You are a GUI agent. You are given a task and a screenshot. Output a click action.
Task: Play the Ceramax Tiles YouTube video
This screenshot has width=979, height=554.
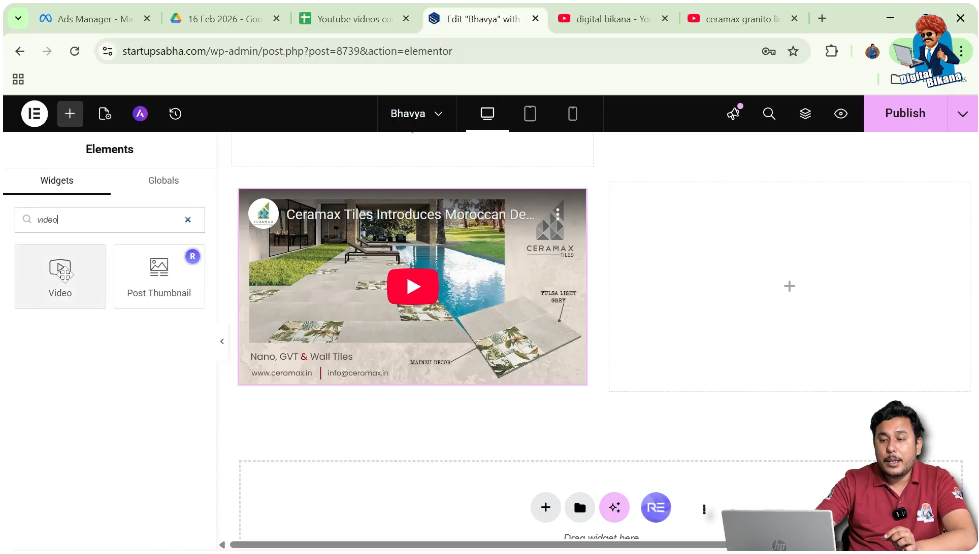pyautogui.click(x=413, y=287)
